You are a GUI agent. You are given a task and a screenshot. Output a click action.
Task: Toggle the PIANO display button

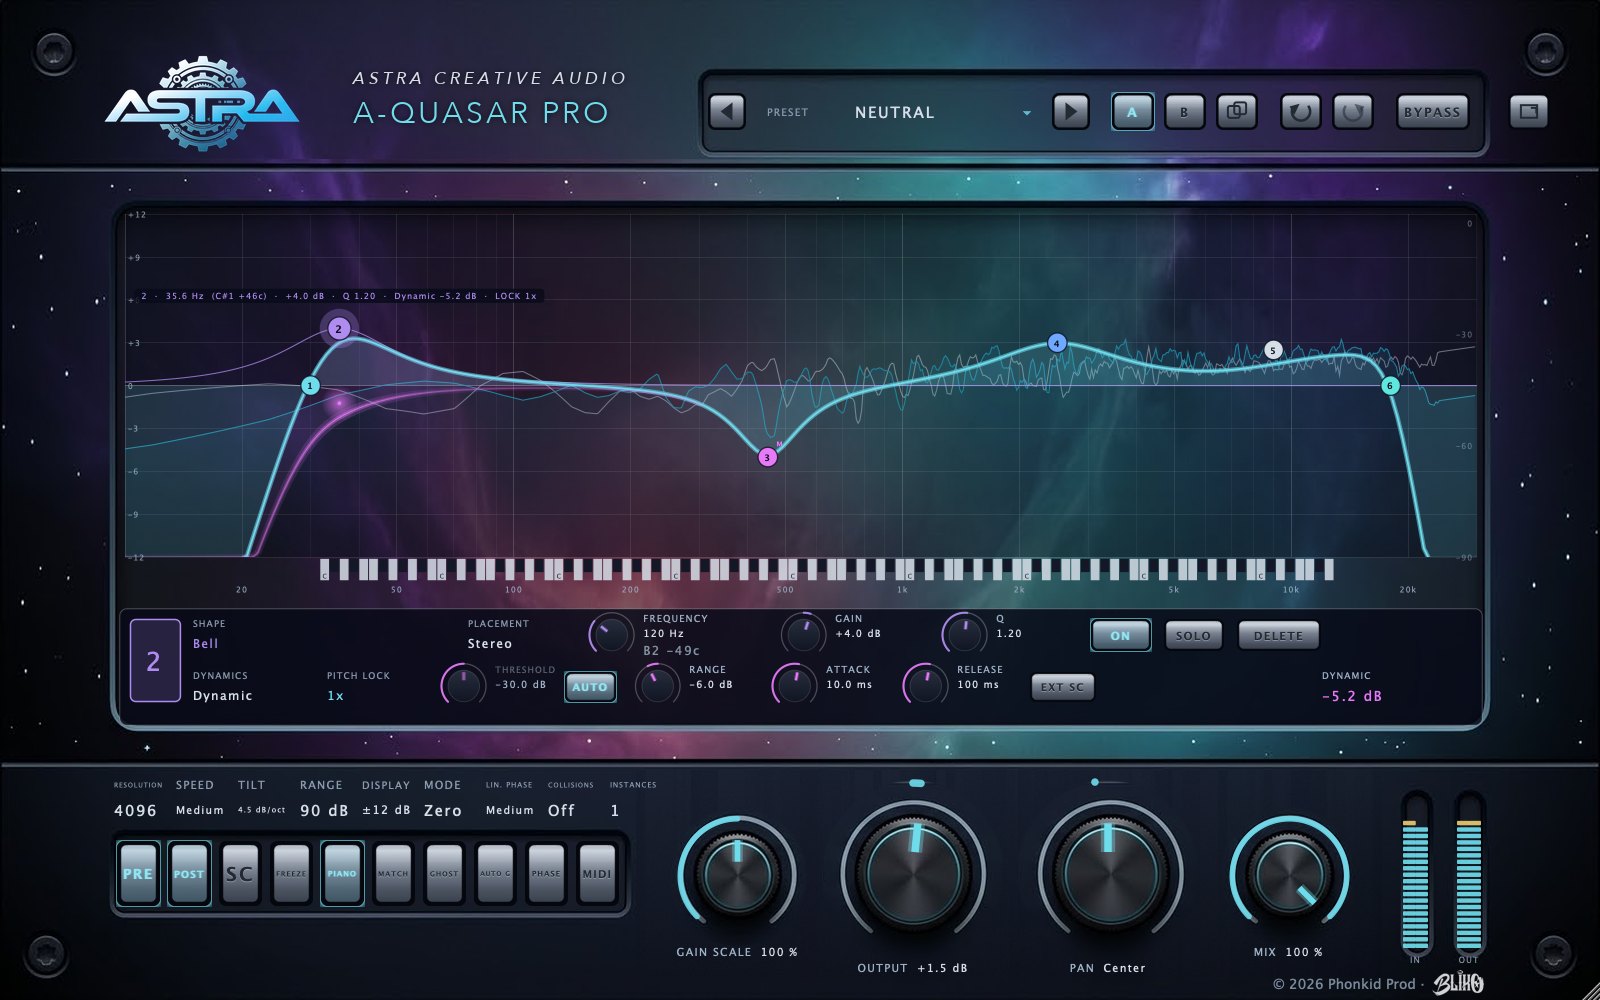342,873
